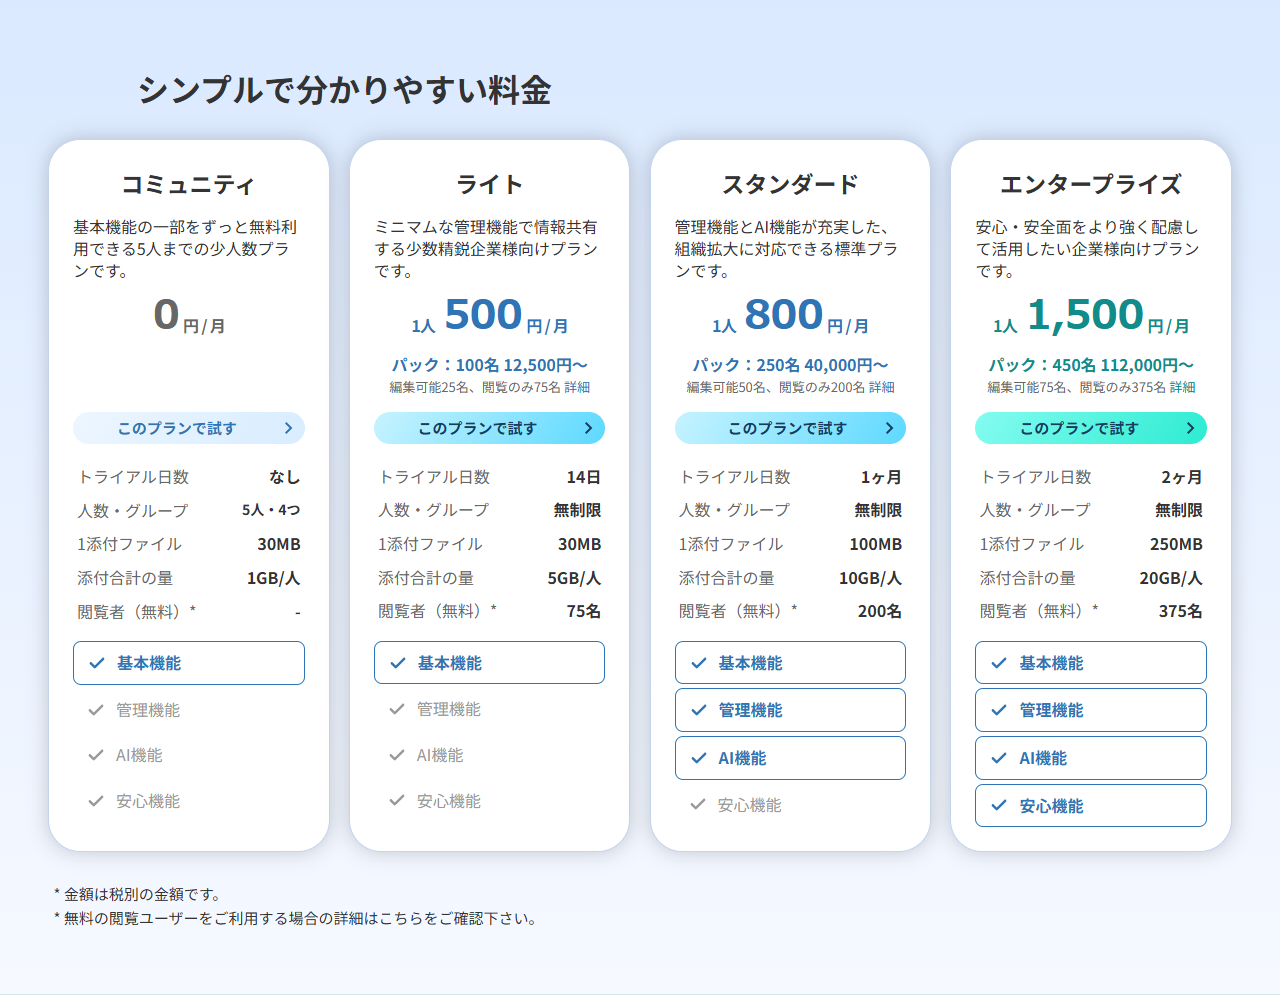Viewport: 1280px width, 995px height.
Task: Click コミュニティ plan's このプランで試す button
Action: (x=189, y=428)
